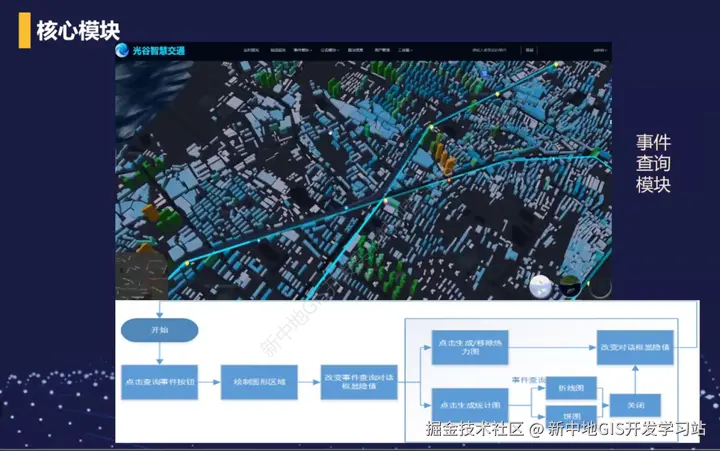Click the 核心模块 slide heading
Viewport: 720px width, 451px height.
click(x=78, y=31)
